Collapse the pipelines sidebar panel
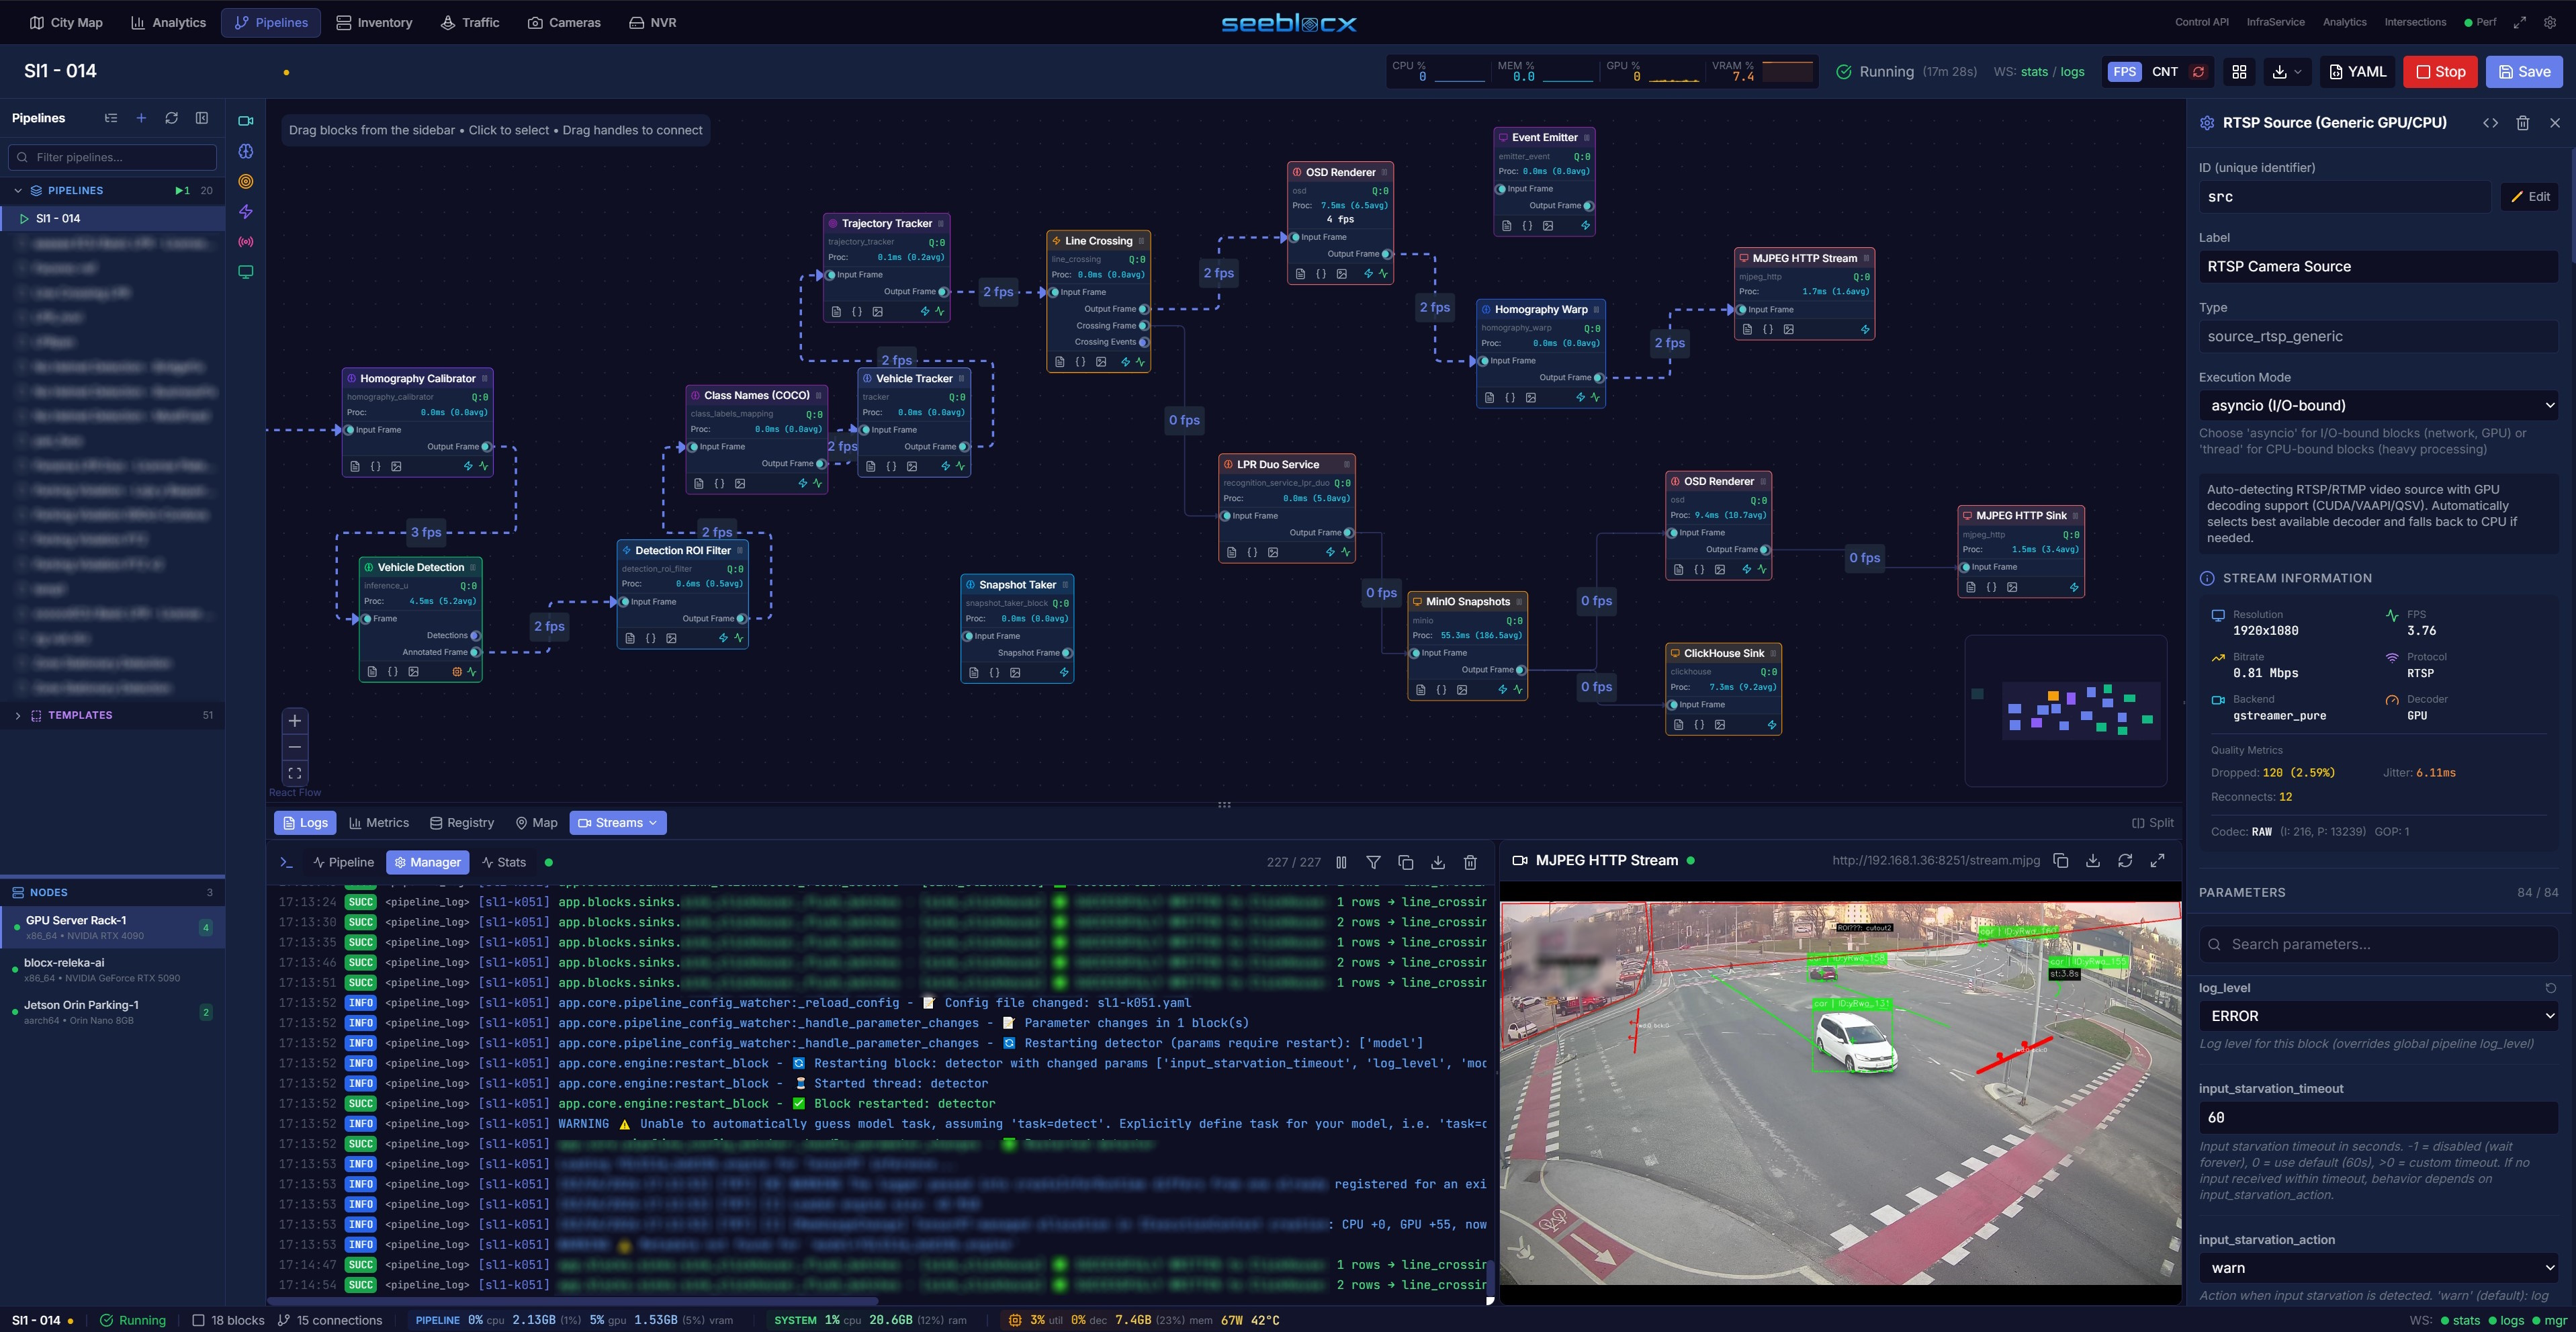 (x=202, y=118)
